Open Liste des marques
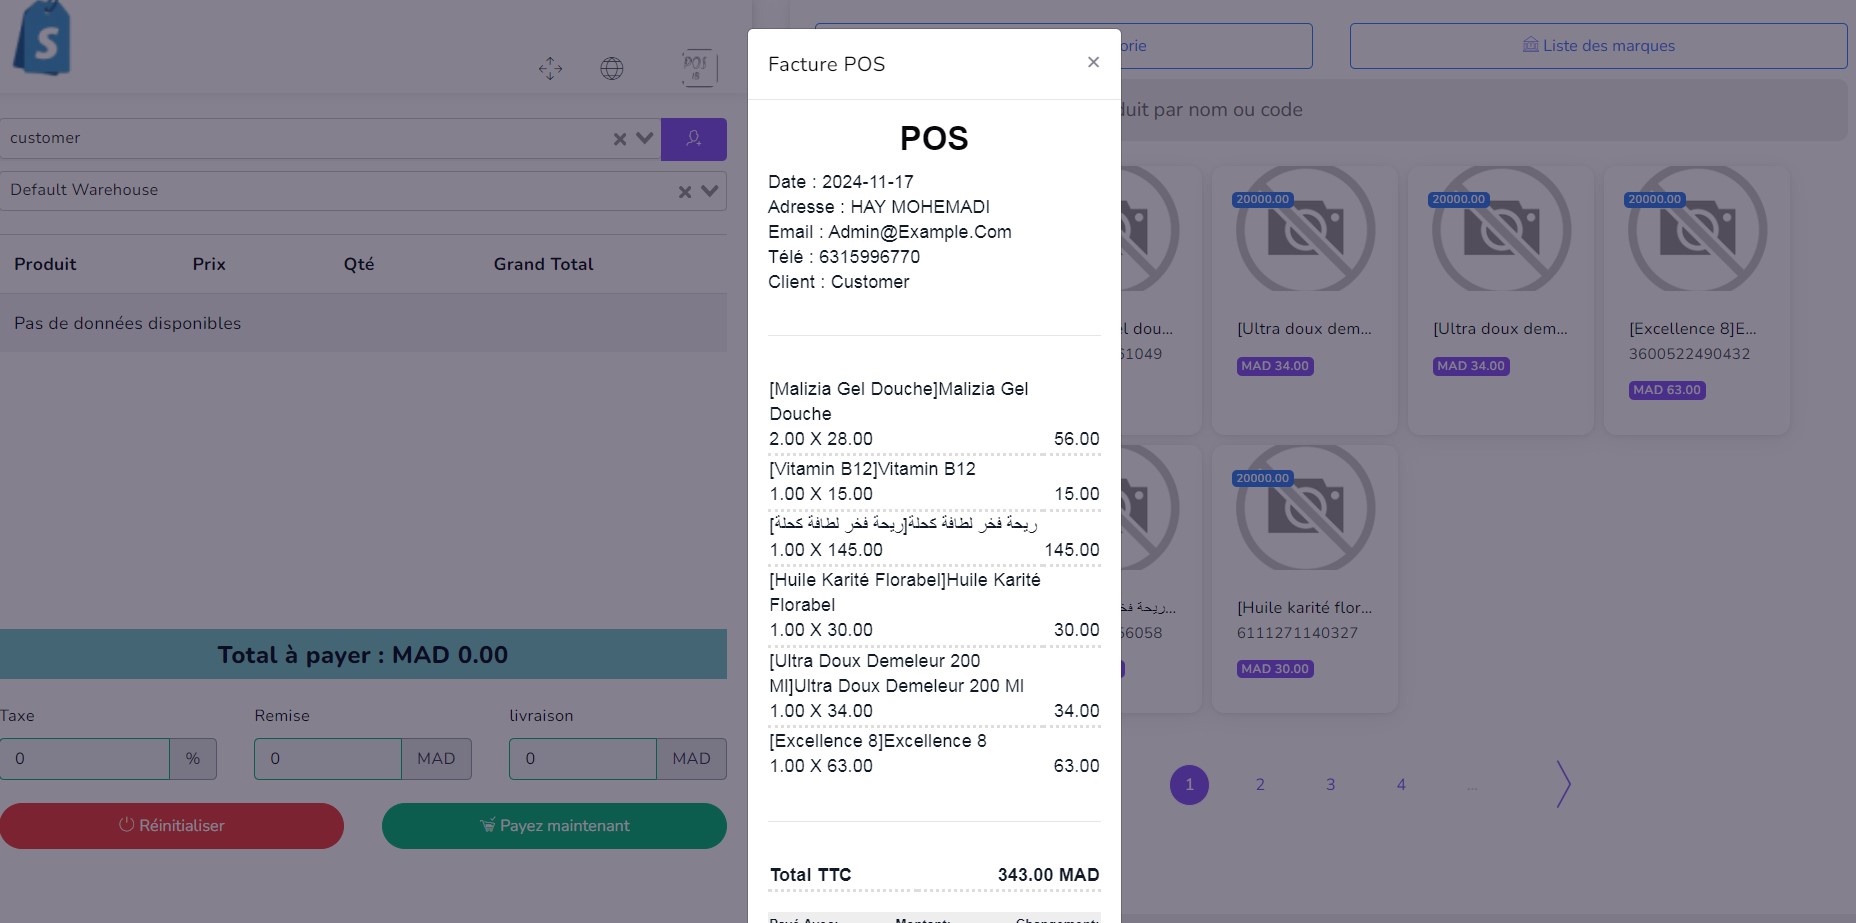Screen dimensions: 1856x923 pos(1598,46)
